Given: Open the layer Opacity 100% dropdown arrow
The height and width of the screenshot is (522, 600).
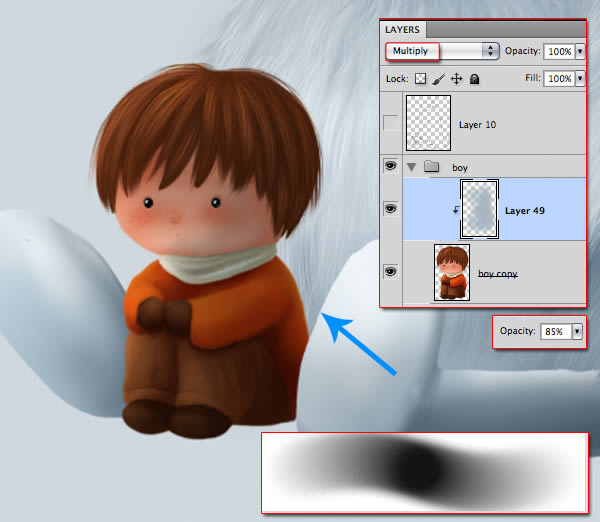Looking at the screenshot, I should point(580,51).
